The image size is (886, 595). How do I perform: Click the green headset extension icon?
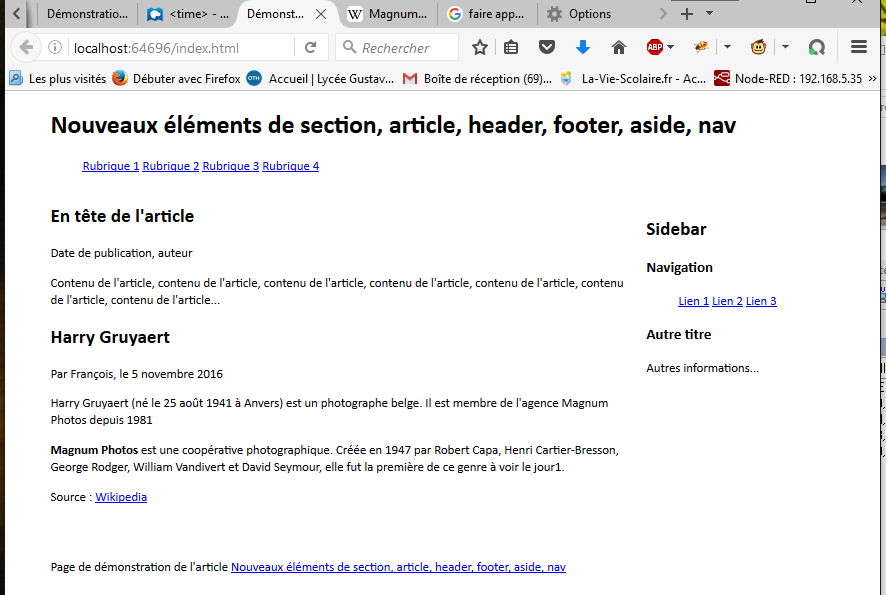(x=816, y=47)
